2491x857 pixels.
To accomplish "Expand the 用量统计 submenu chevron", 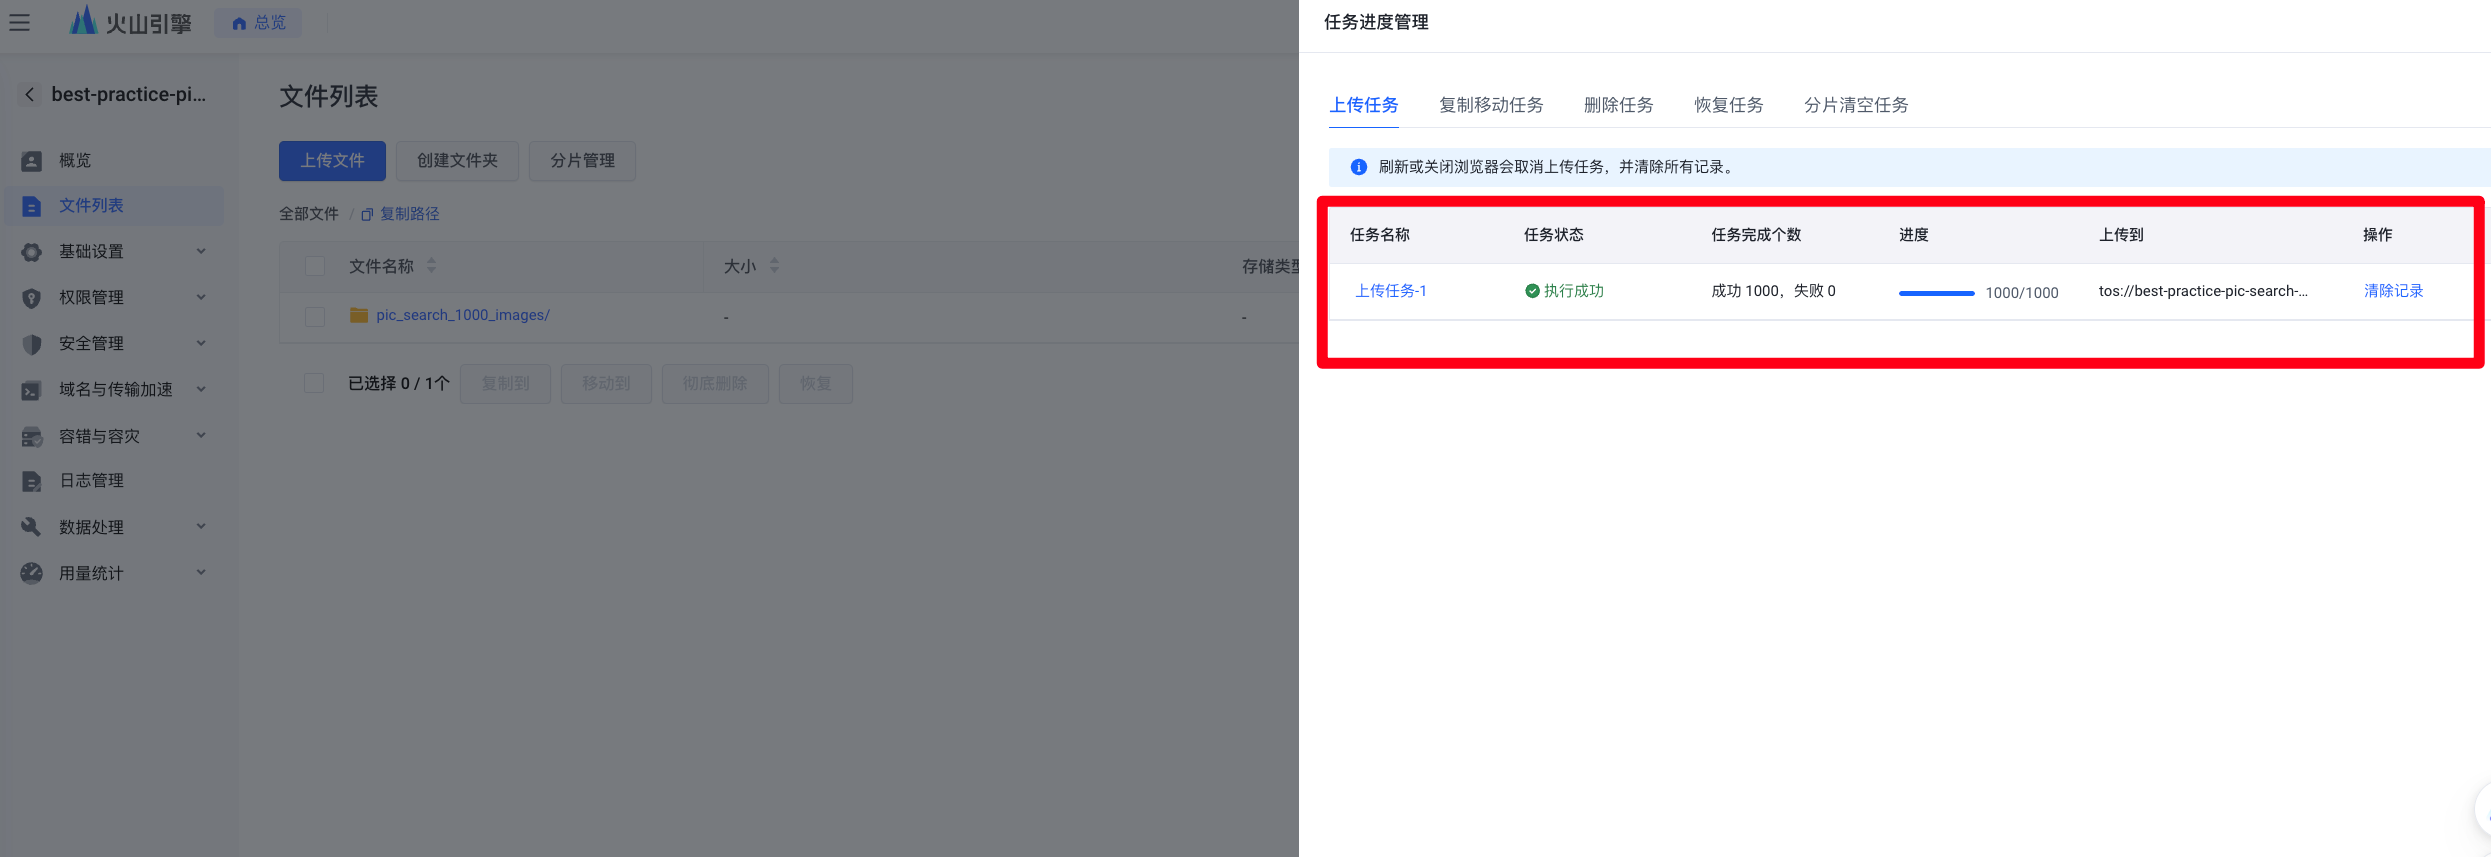I will click(x=201, y=572).
